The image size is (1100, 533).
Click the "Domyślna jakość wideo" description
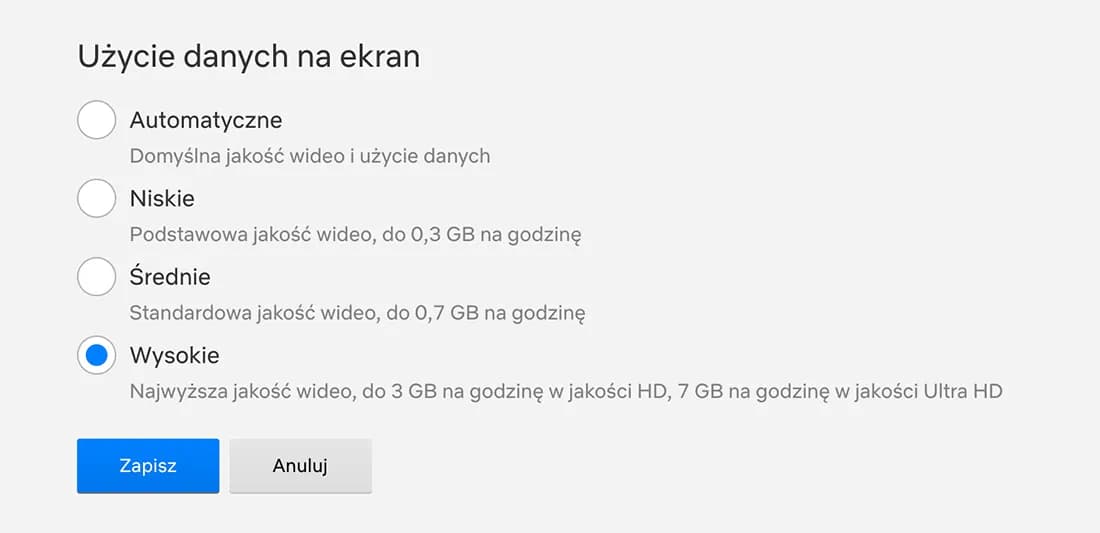(310, 156)
